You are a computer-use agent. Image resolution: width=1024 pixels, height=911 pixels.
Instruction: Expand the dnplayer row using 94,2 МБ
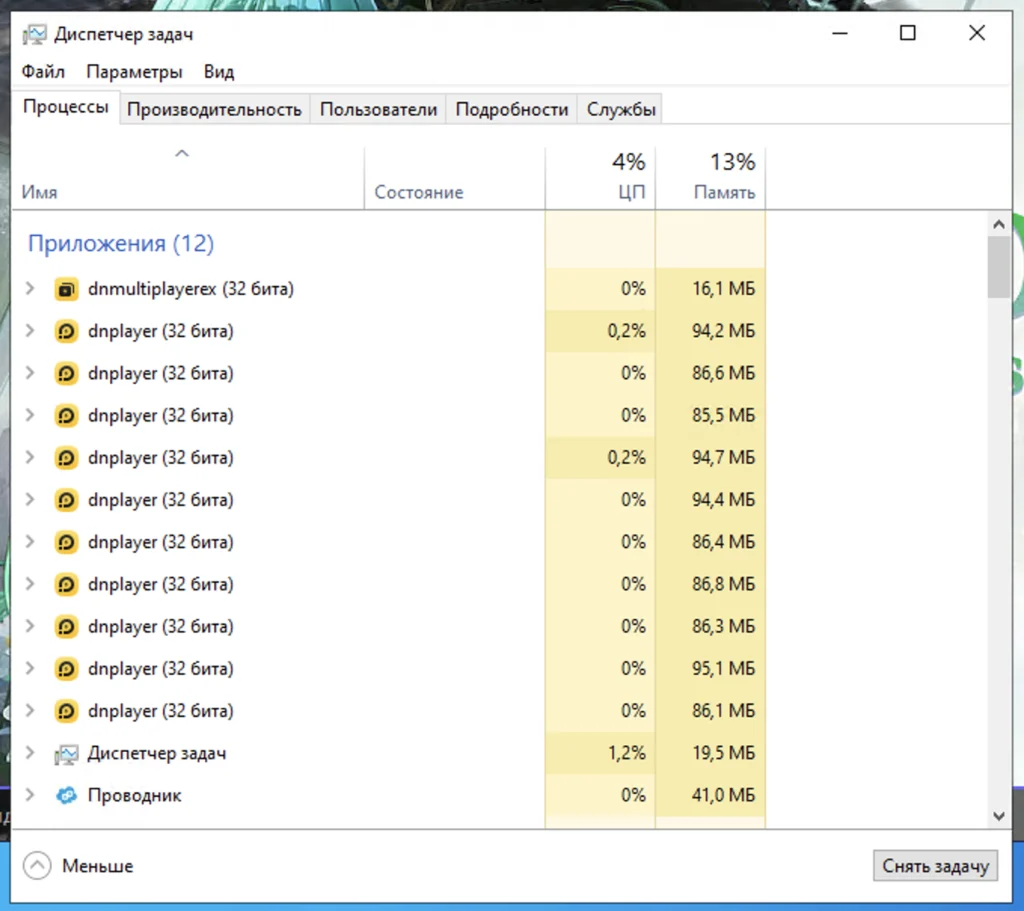29,330
